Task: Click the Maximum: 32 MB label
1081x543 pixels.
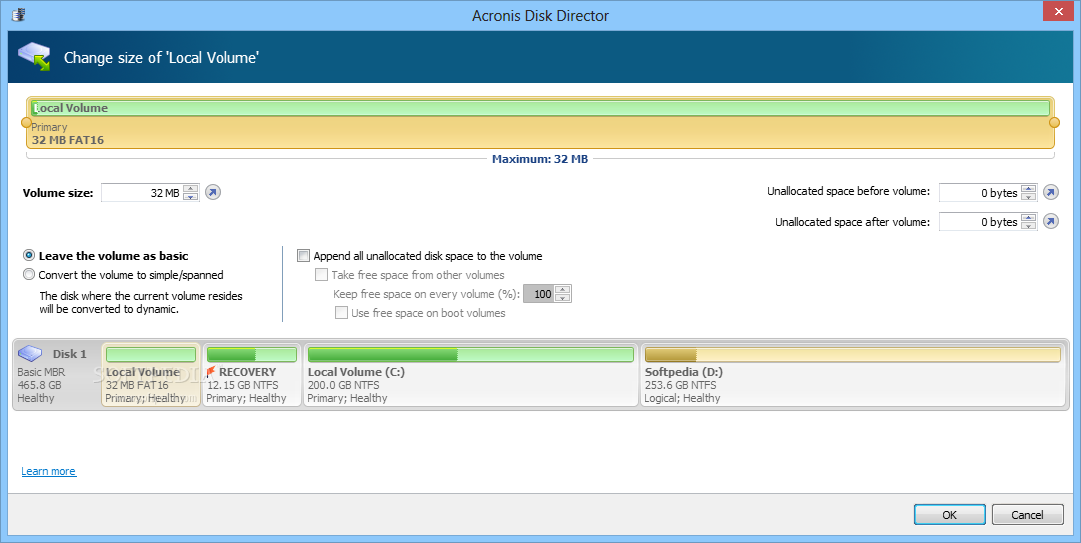Action: click(x=540, y=159)
